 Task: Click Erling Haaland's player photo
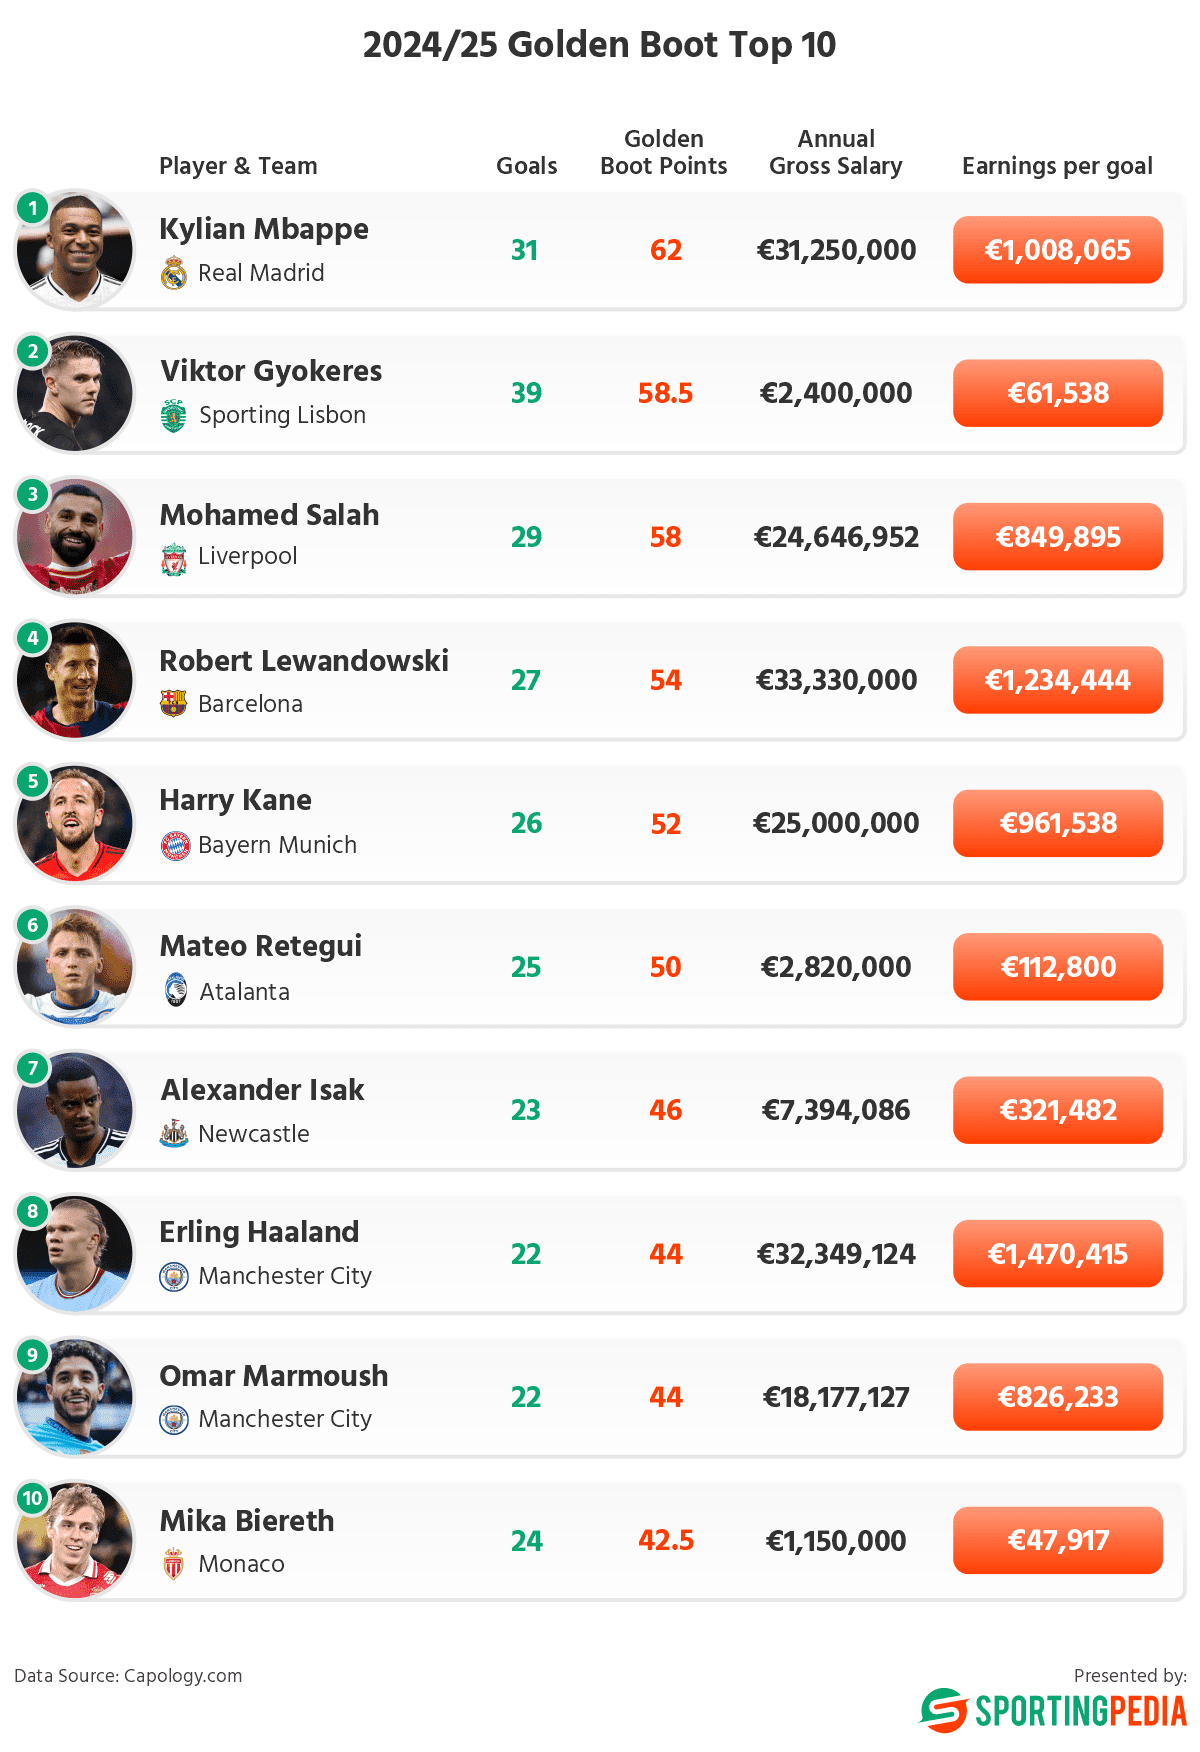point(77,1254)
